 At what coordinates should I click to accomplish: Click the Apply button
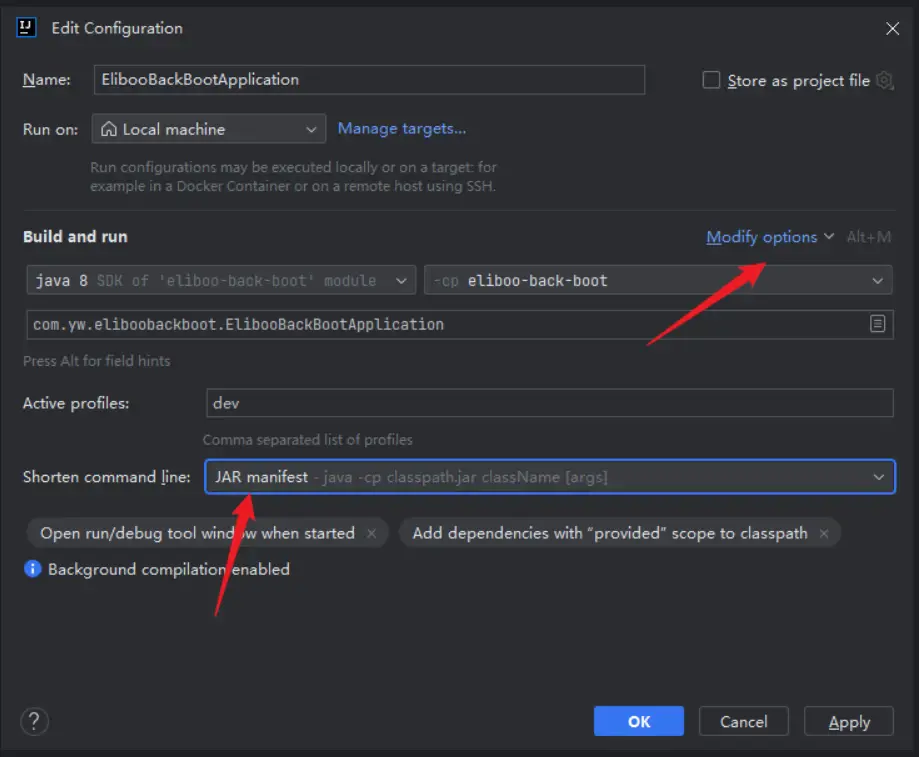849,721
